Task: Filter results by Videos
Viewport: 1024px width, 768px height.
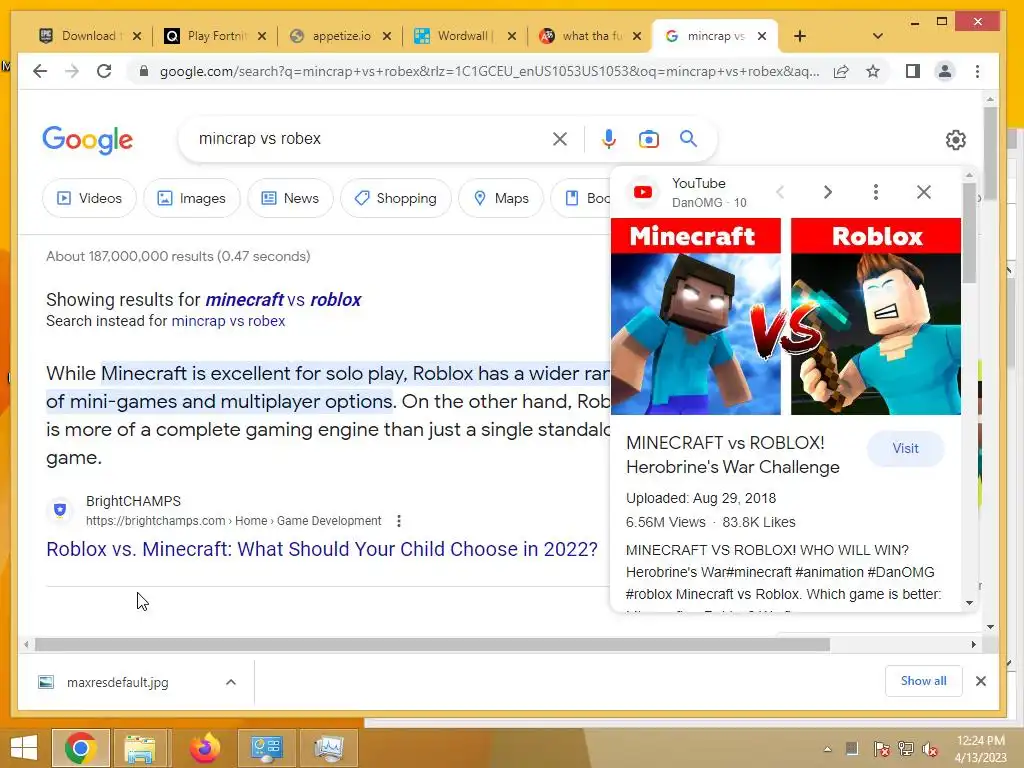Action: [x=89, y=198]
